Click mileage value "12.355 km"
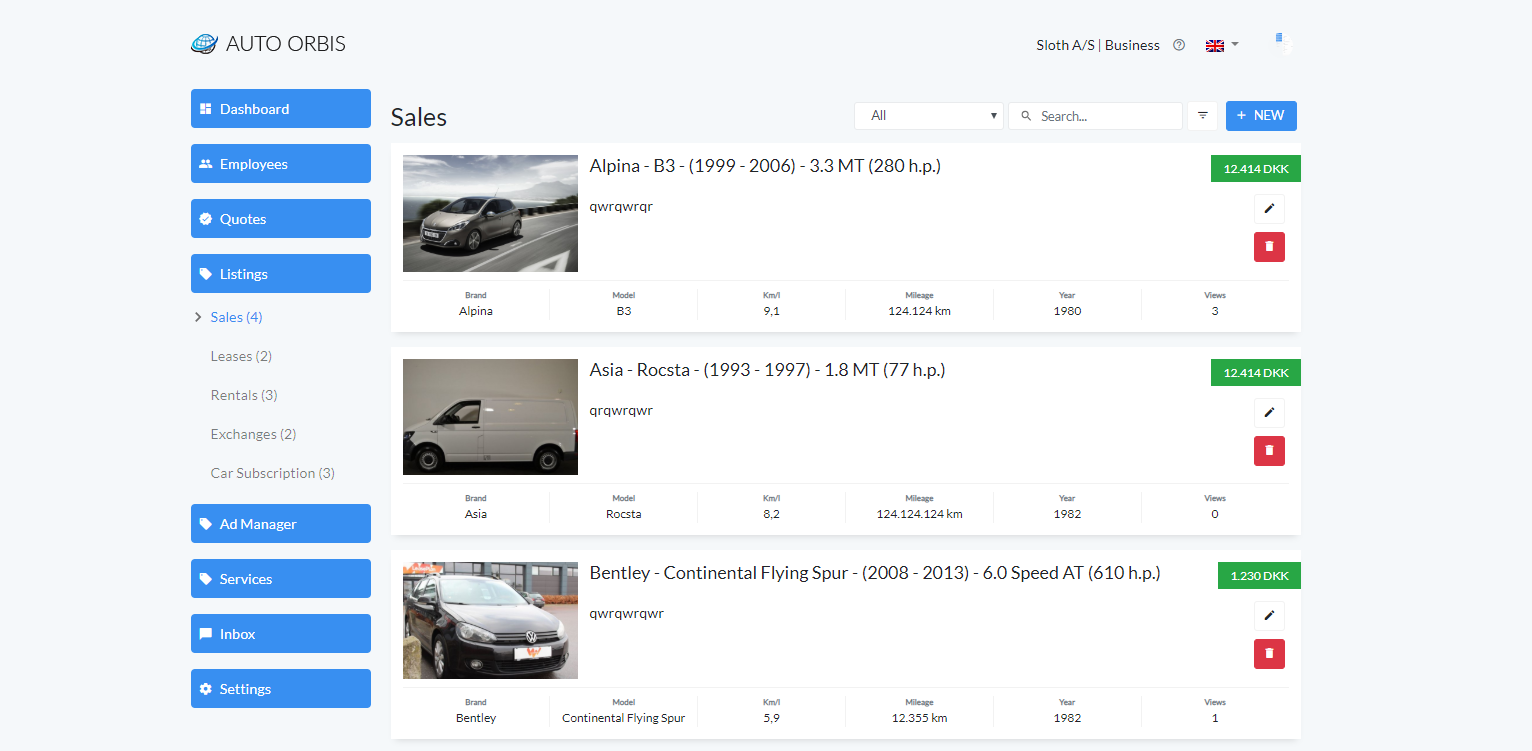1532x751 pixels. coord(919,718)
